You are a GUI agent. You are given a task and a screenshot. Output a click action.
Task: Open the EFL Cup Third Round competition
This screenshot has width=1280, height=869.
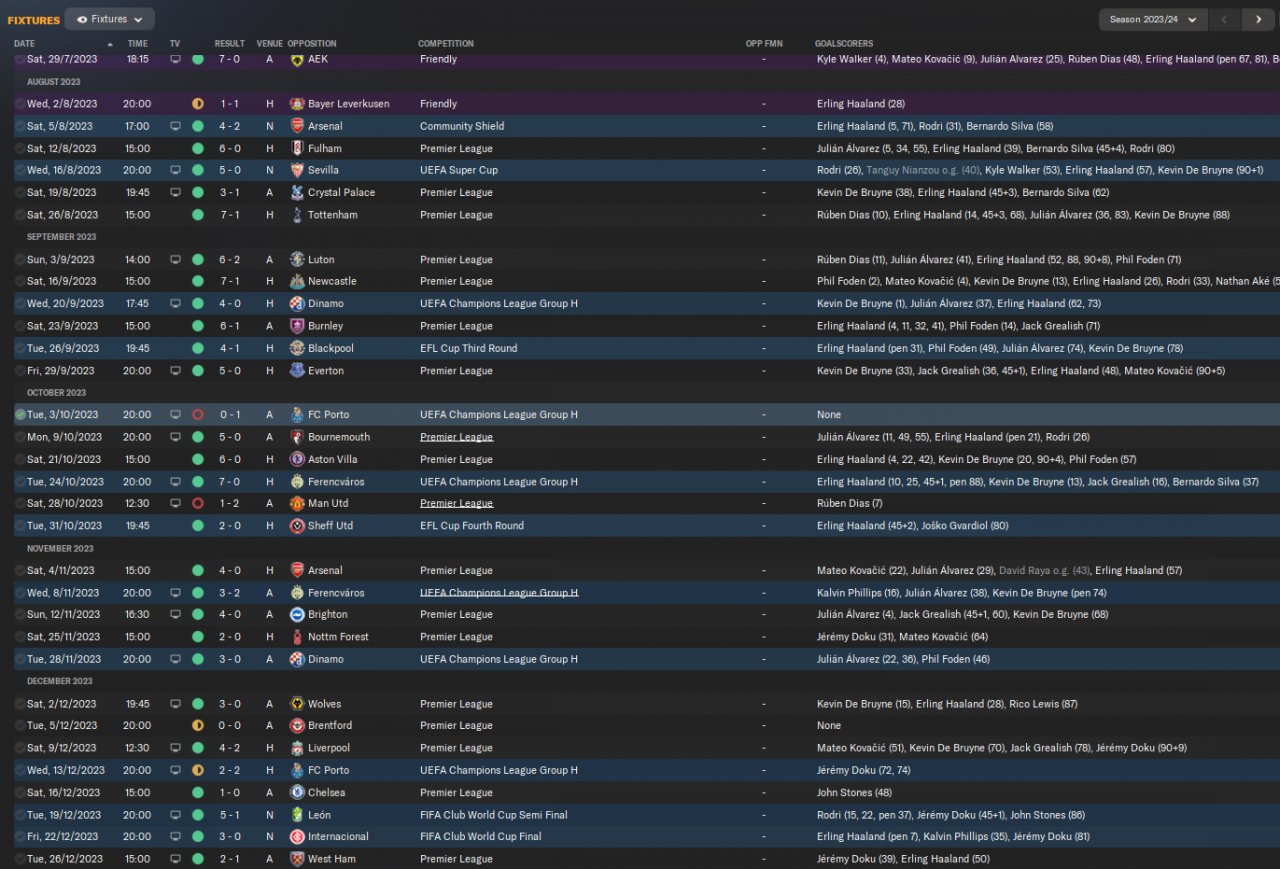click(469, 348)
